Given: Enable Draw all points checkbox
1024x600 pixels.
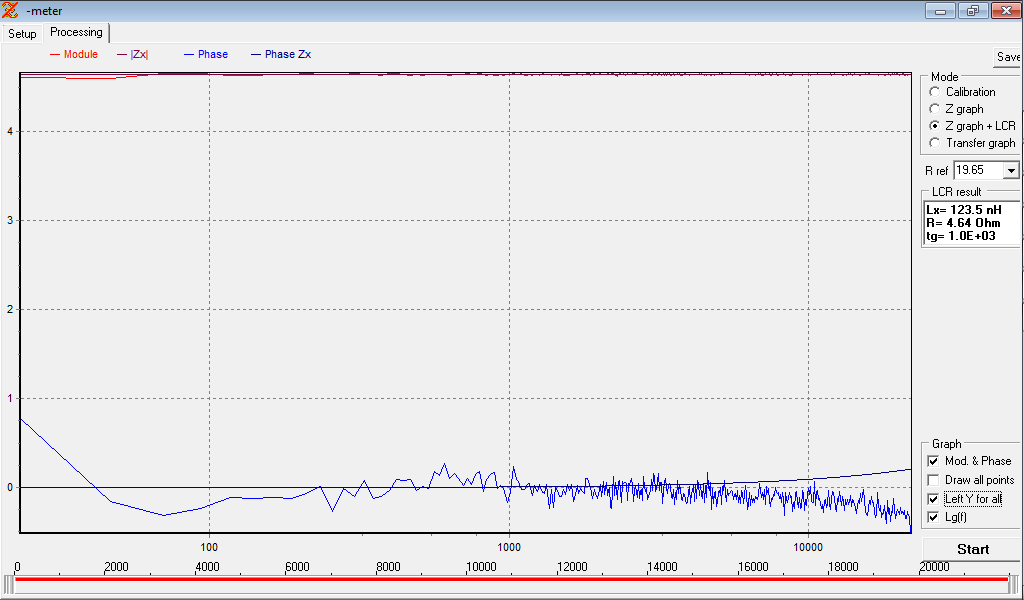Looking at the screenshot, I should click(x=933, y=480).
